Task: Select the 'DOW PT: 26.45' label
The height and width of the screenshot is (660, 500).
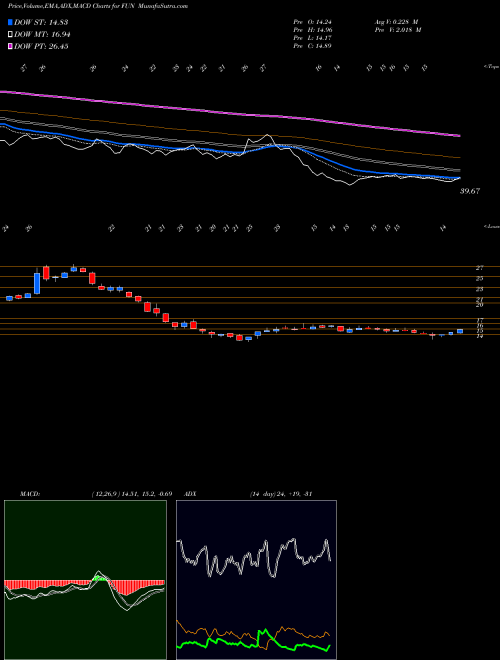Action: [41, 46]
